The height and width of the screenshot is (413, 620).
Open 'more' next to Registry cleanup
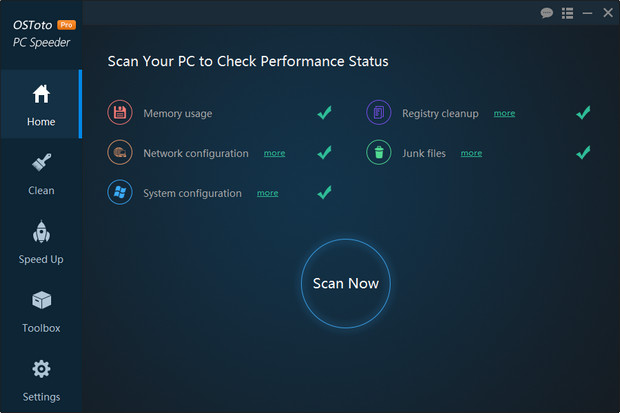point(504,113)
